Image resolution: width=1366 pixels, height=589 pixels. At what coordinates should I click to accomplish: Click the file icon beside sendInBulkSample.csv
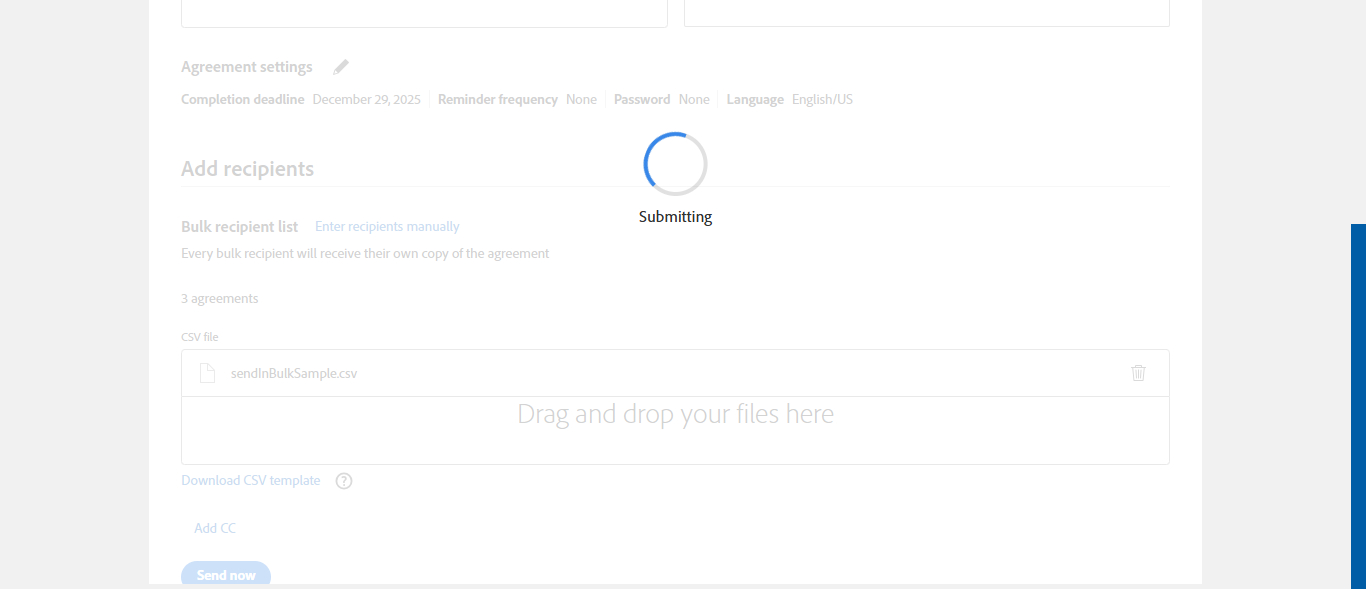pyautogui.click(x=207, y=373)
